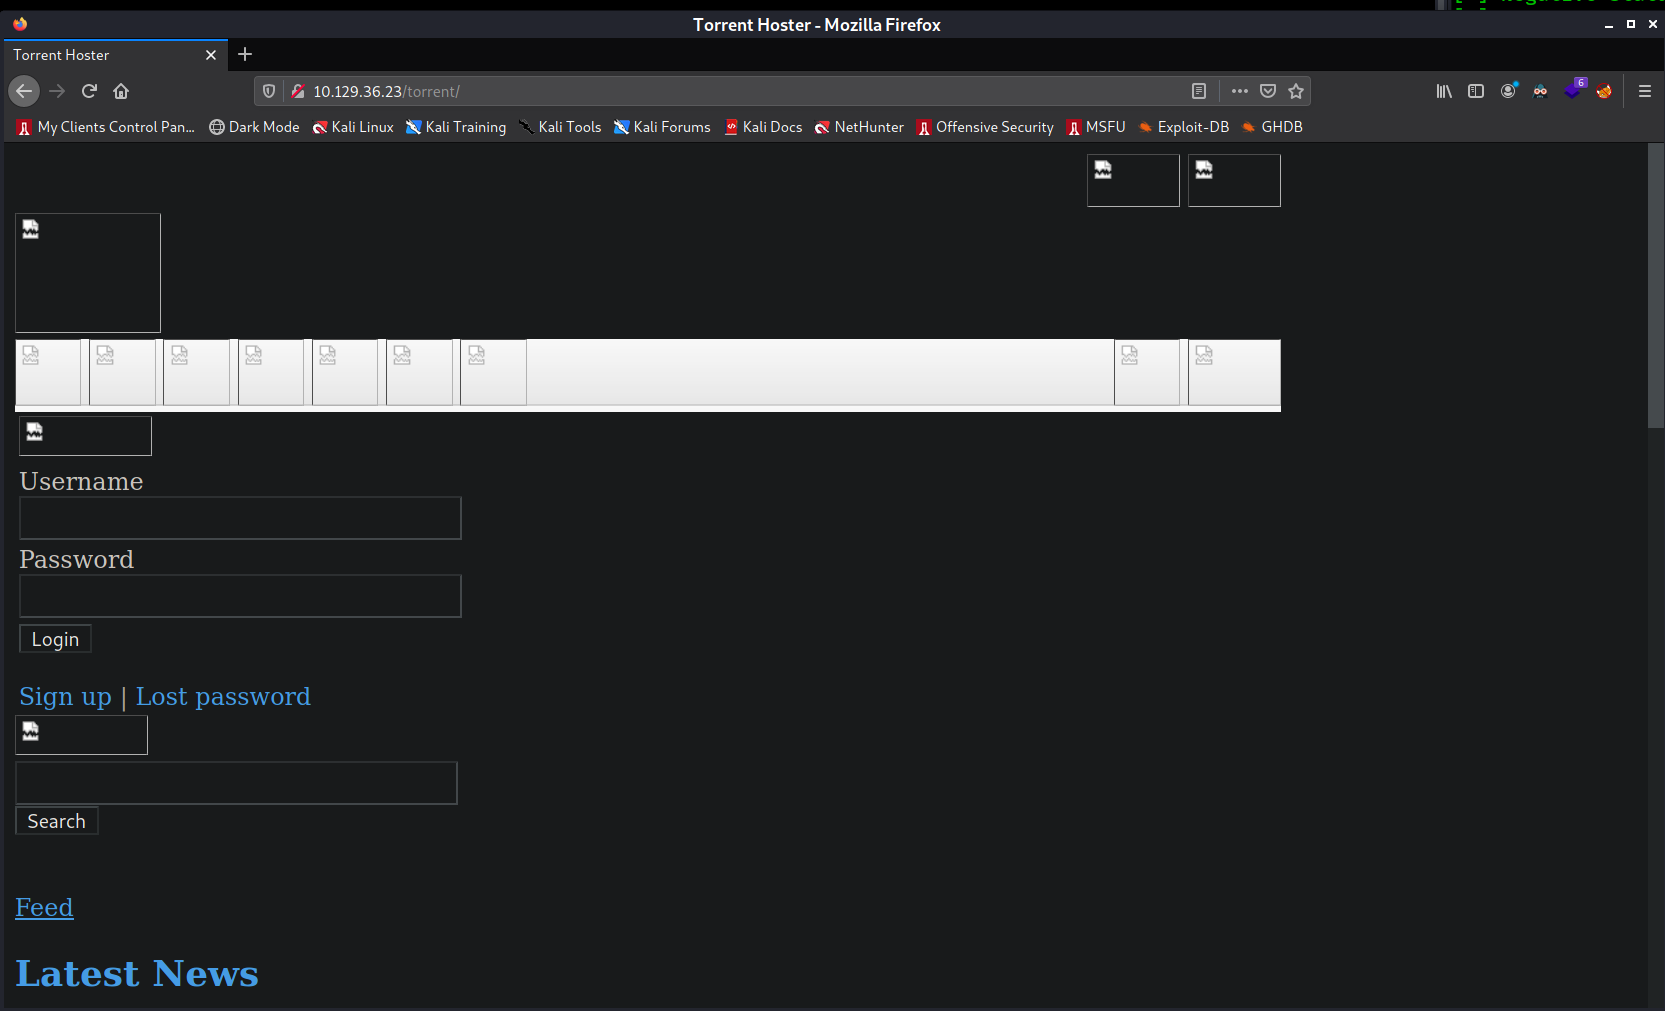1665x1011 pixels.
Task: Open the Lost password link
Action: click(x=223, y=696)
